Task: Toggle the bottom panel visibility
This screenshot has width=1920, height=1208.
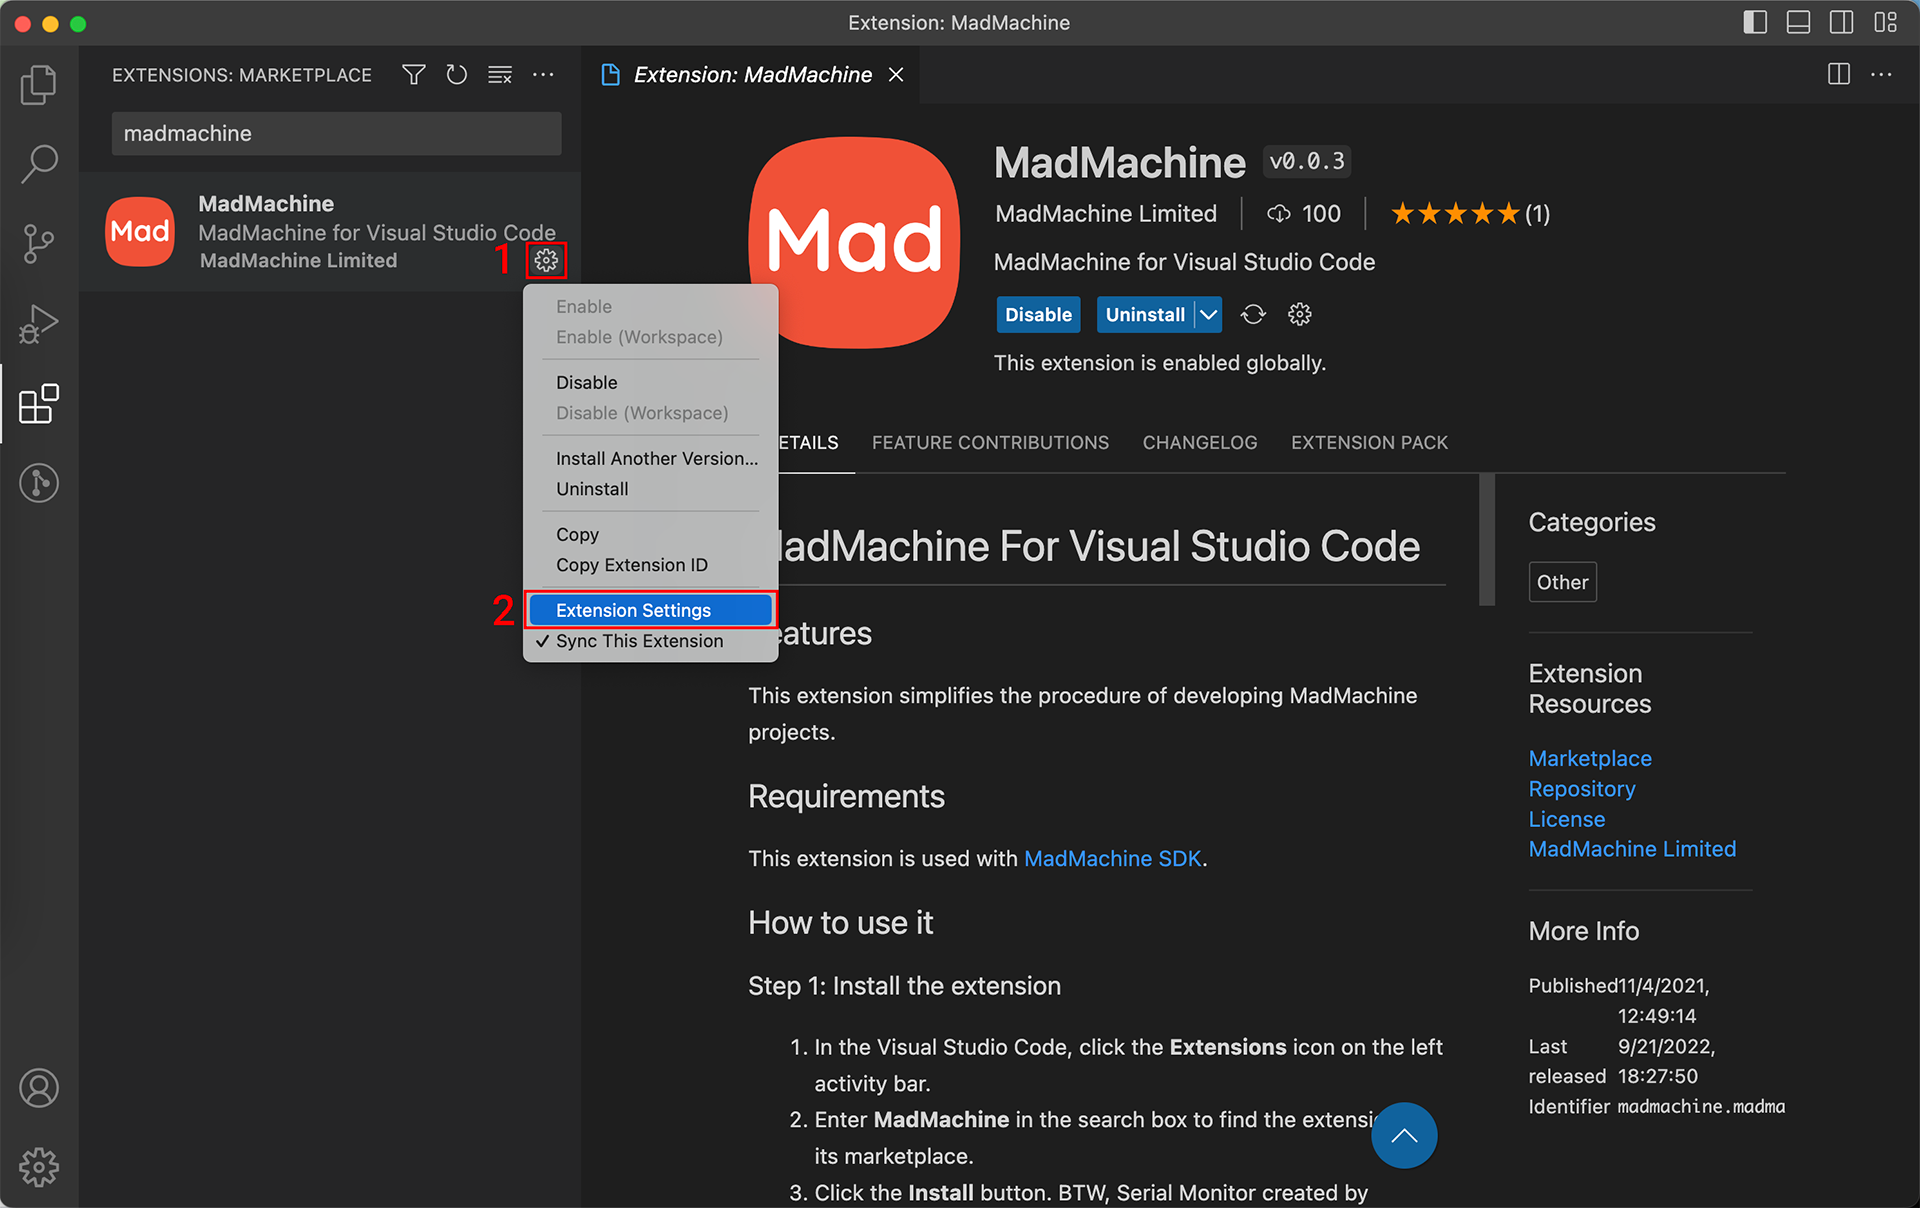Action: click(1798, 22)
